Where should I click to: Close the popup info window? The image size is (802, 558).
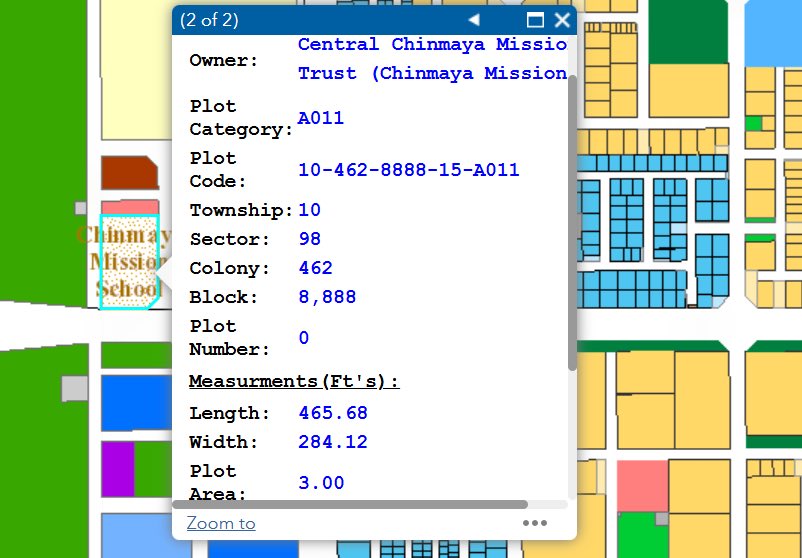562,20
